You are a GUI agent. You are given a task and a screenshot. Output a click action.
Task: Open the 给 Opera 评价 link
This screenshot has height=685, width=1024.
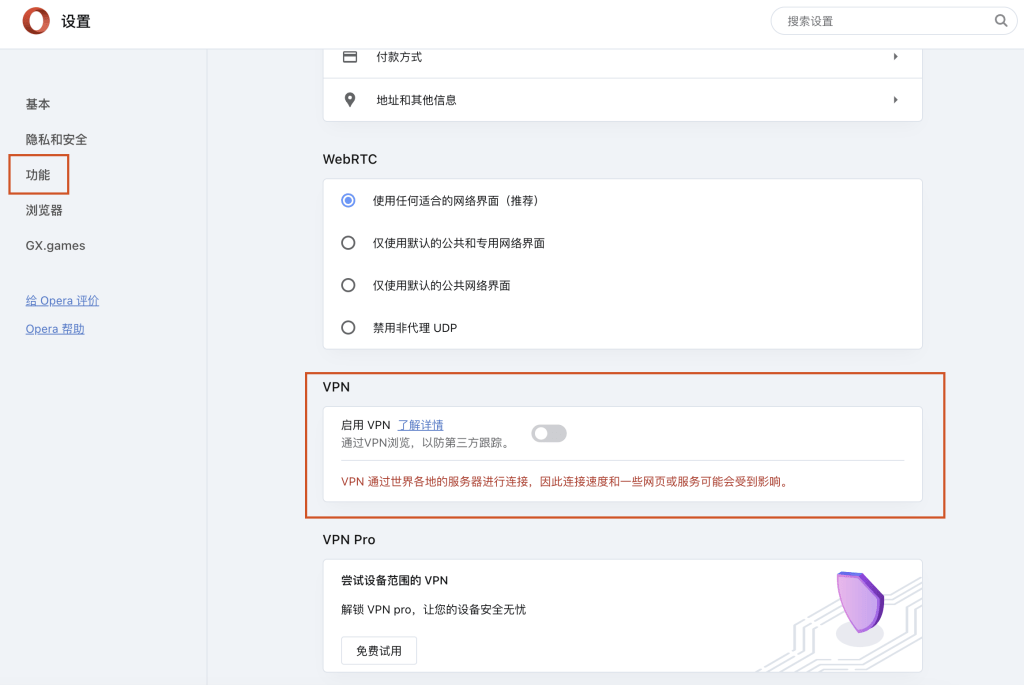tap(62, 300)
